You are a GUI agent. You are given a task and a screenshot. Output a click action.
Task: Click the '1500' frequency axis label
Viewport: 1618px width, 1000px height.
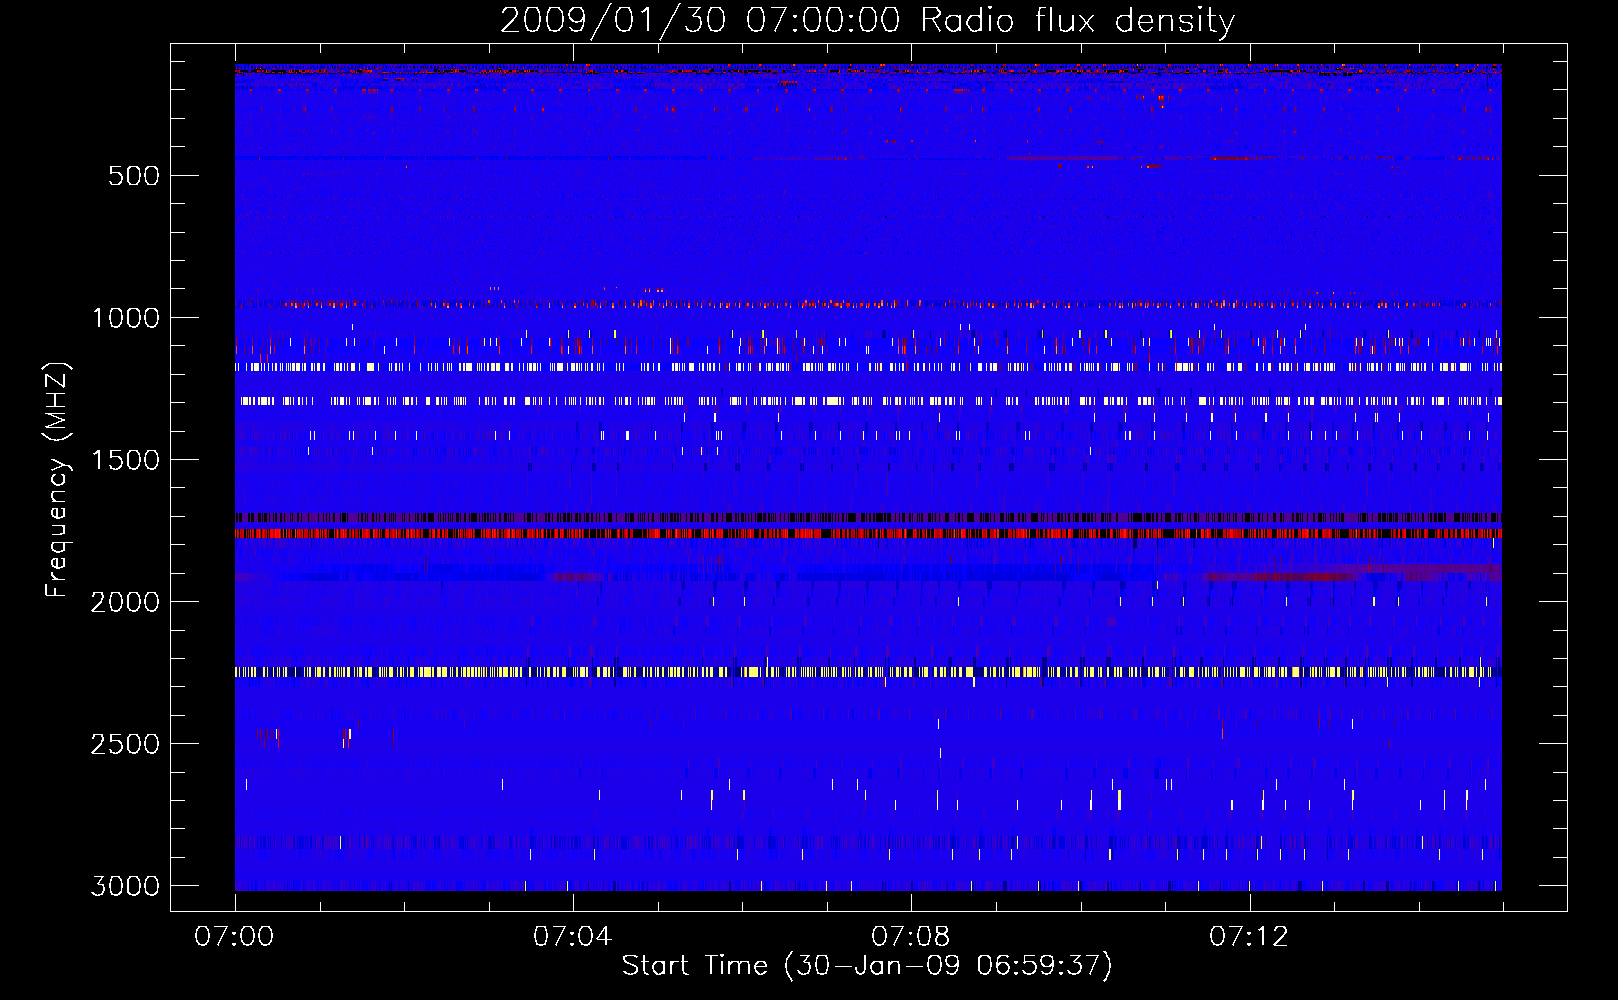point(125,460)
